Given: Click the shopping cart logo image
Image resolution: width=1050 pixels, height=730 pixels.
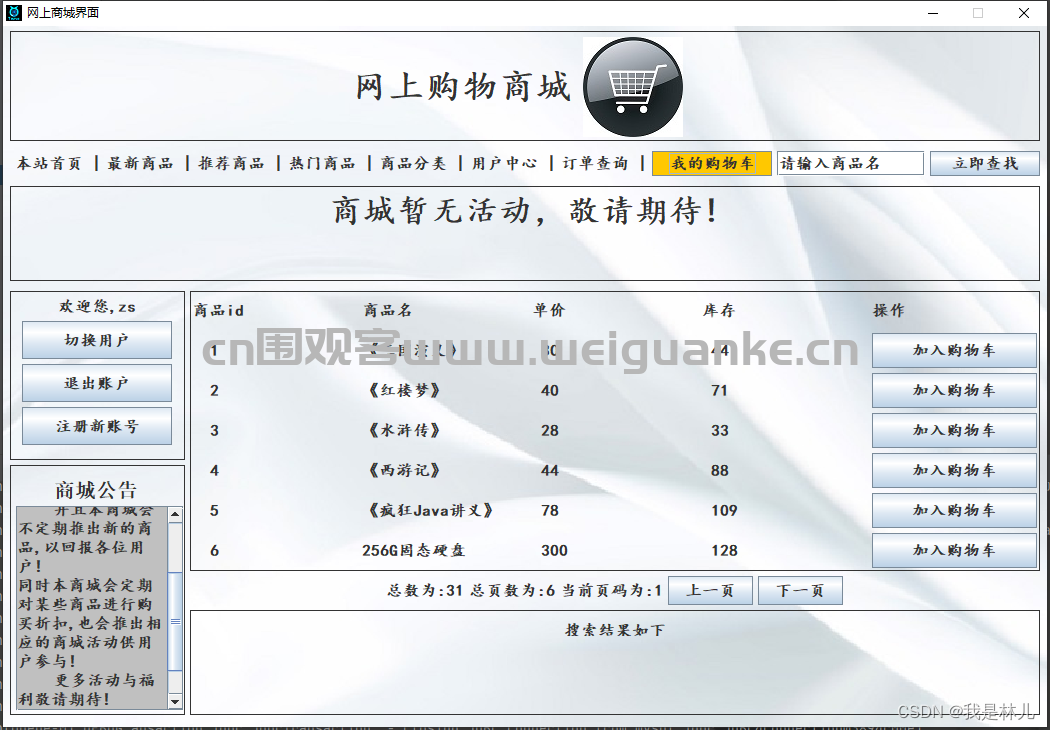Looking at the screenshot, I should tap(633, 87).
